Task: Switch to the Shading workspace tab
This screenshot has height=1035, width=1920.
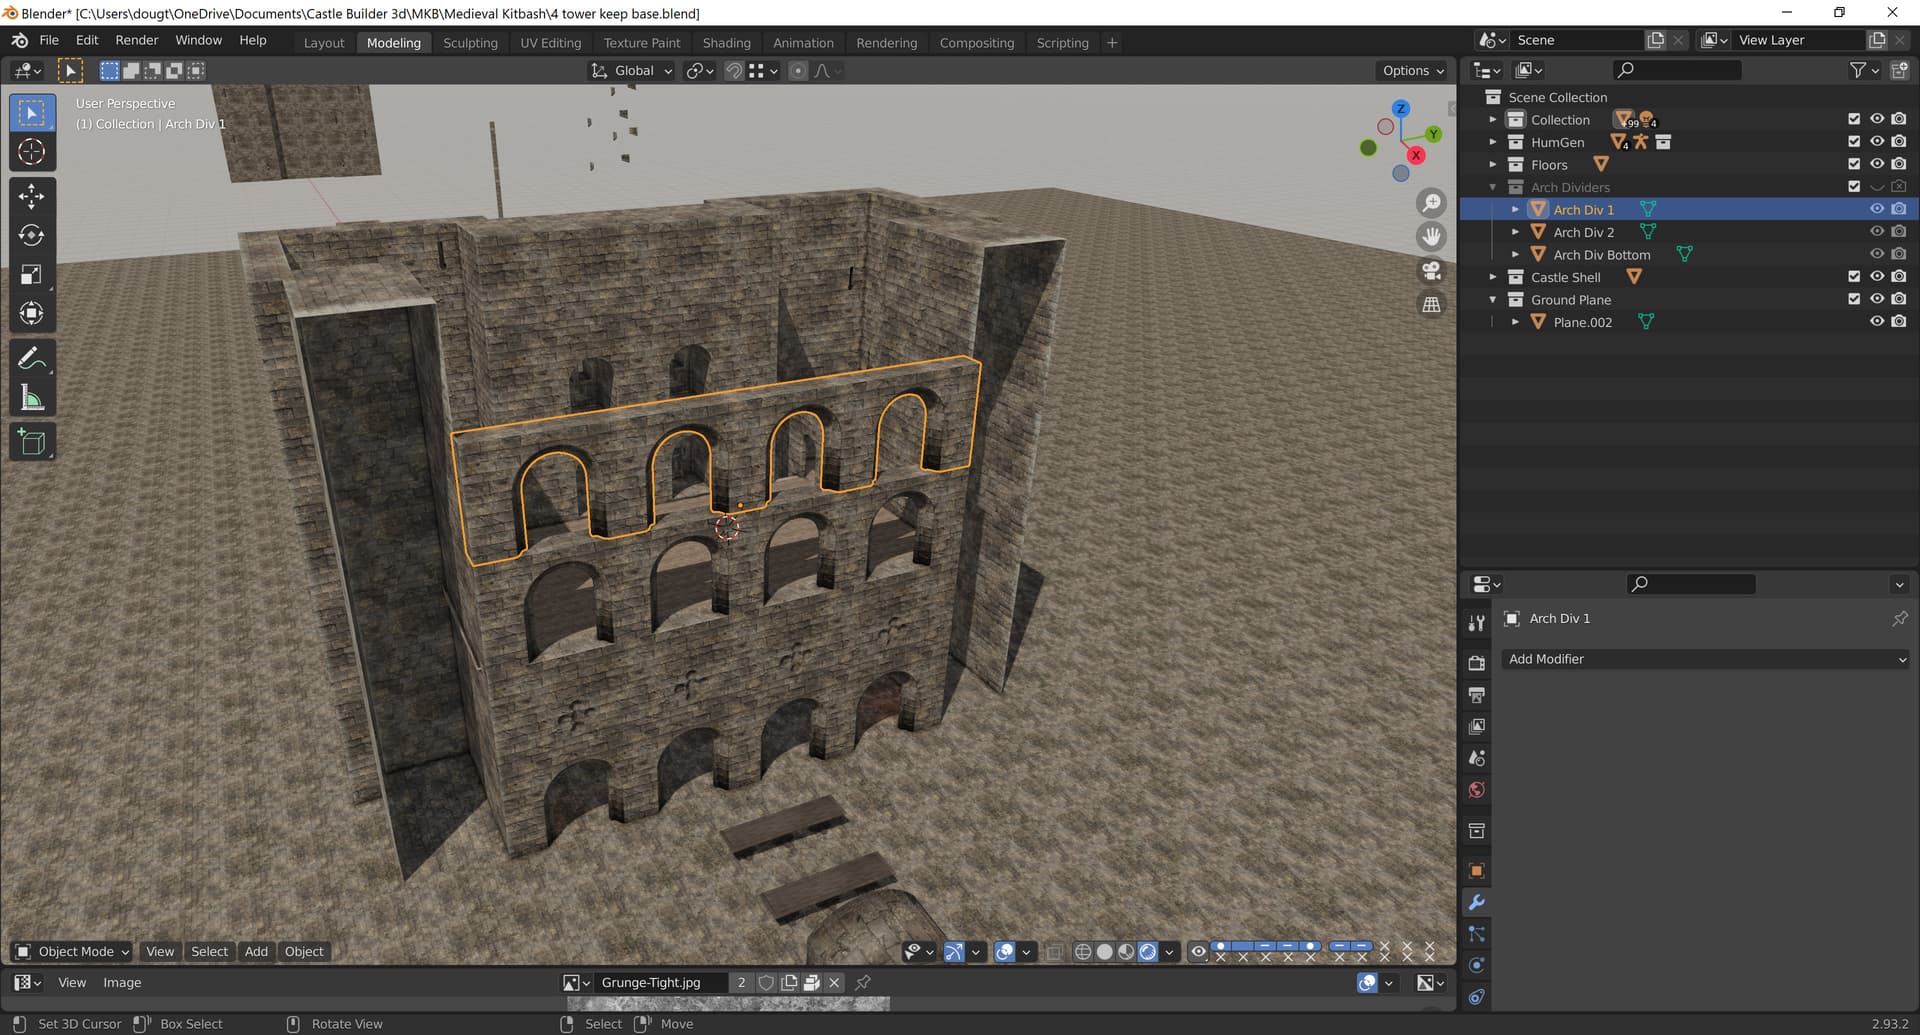Action: click(727, 42)
